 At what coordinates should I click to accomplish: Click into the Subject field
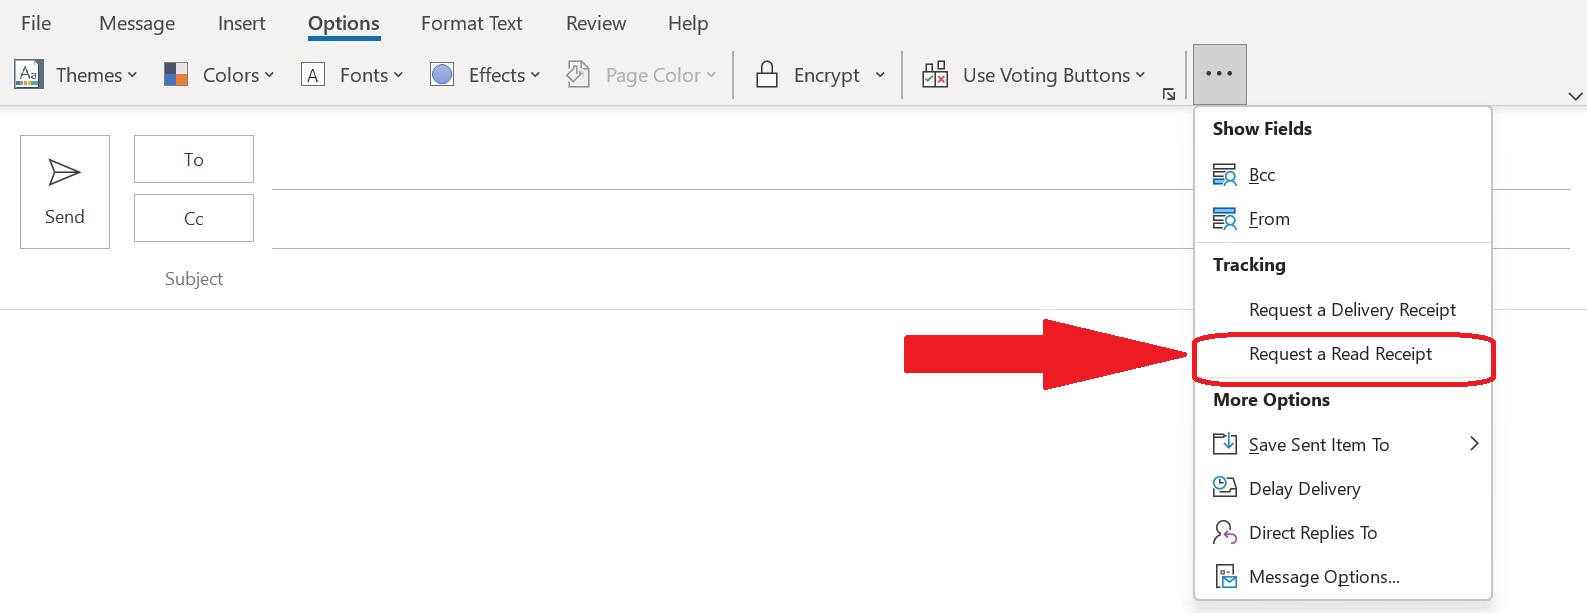click(700, 279)
